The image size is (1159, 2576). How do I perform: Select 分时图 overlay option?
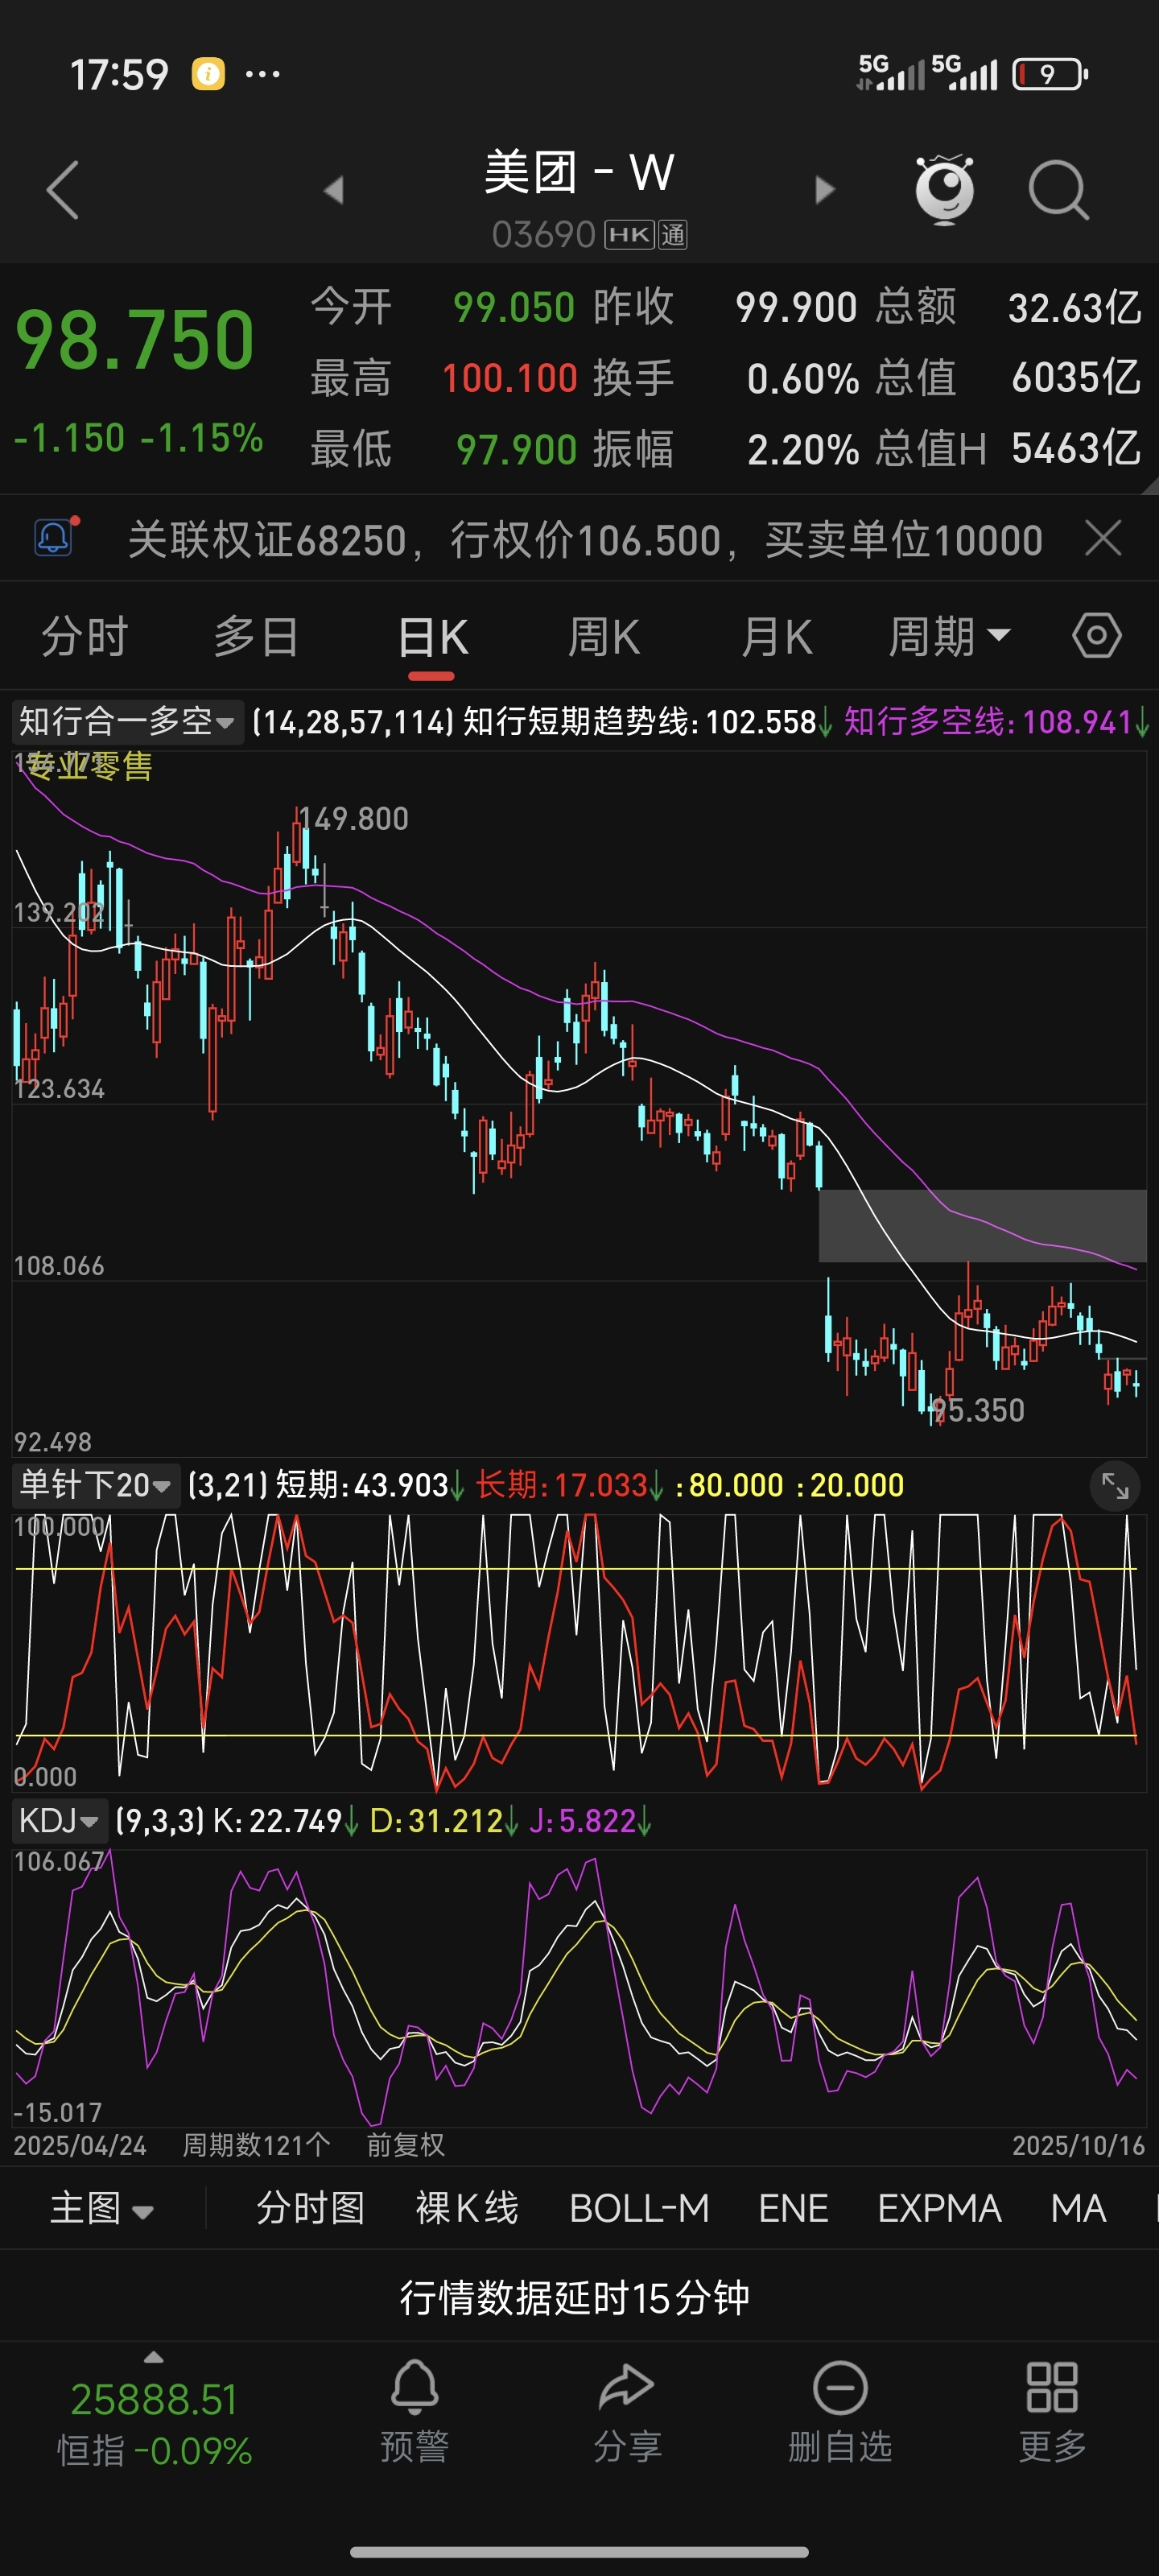(x=311, y=2208)
